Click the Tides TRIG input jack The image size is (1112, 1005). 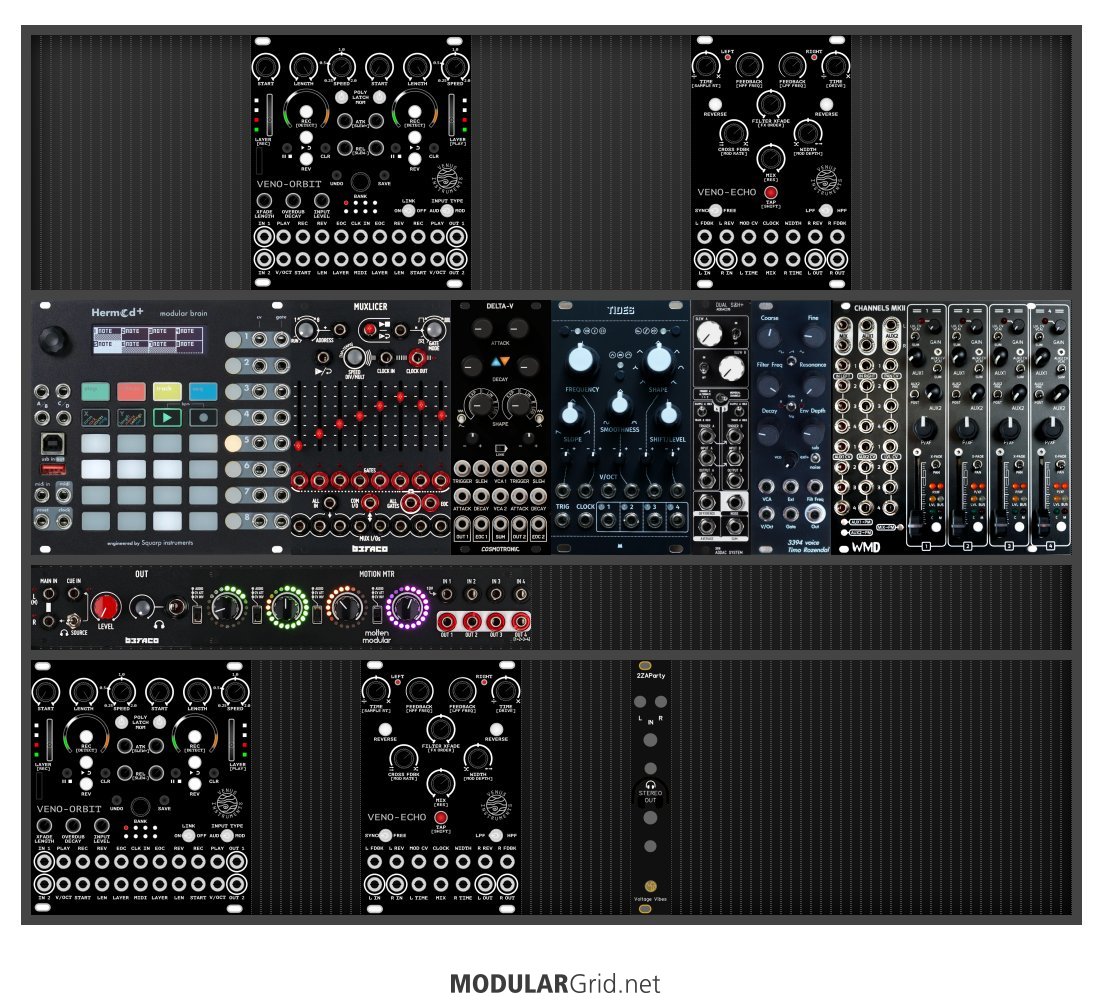562,519
